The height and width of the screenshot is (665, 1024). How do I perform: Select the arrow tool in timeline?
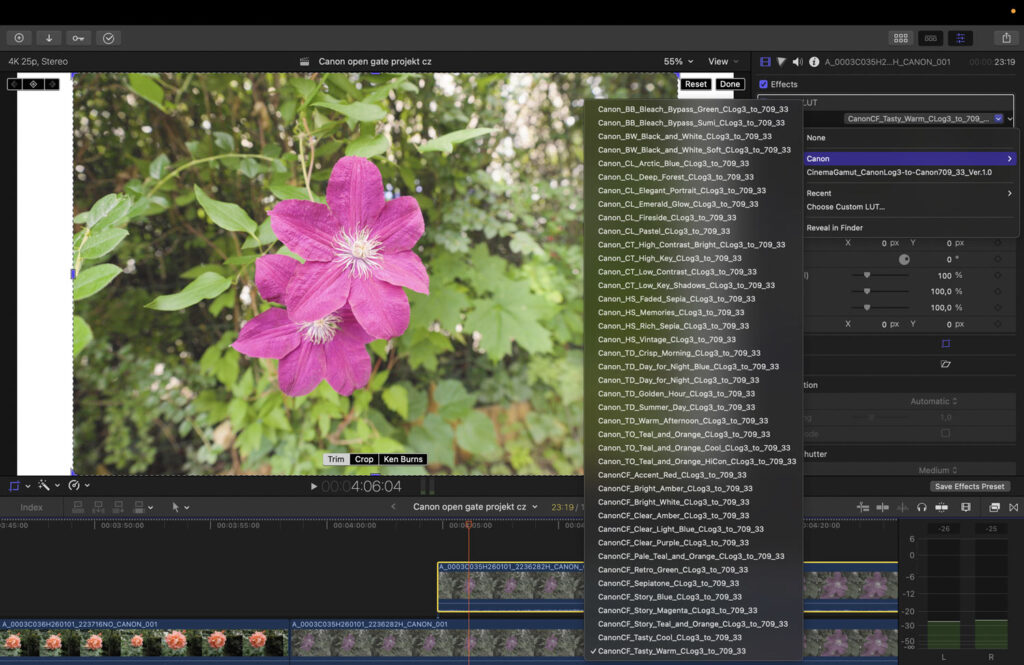[x=175, y=507]
